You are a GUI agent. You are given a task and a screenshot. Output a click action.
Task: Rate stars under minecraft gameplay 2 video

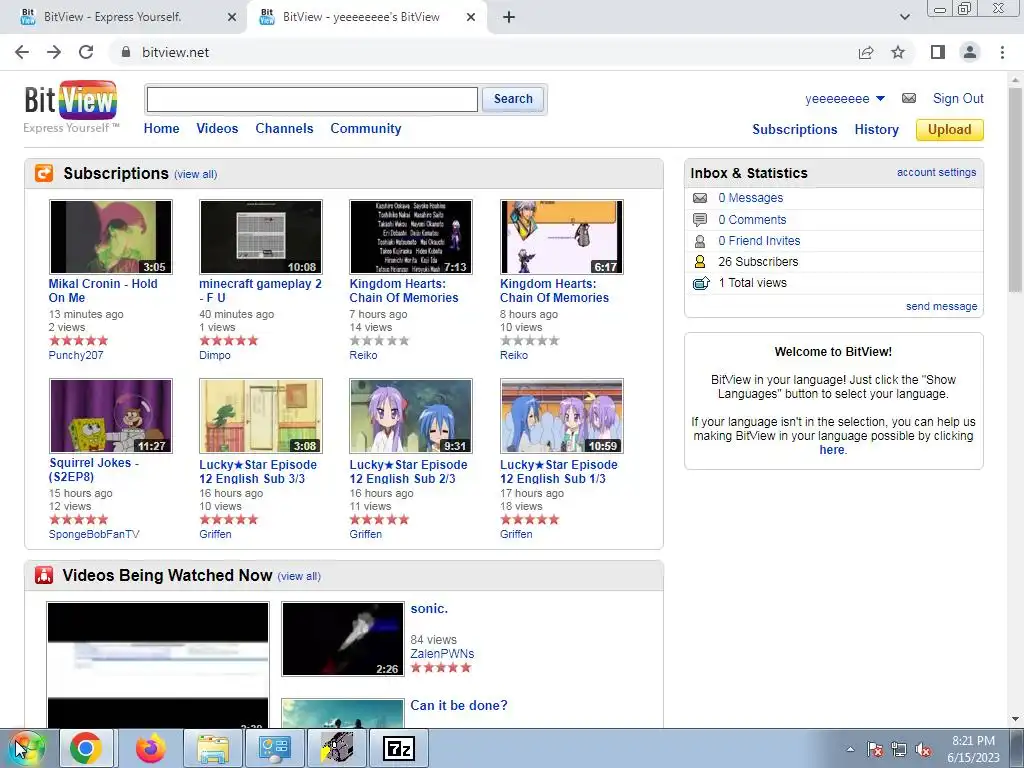point(229,340)
